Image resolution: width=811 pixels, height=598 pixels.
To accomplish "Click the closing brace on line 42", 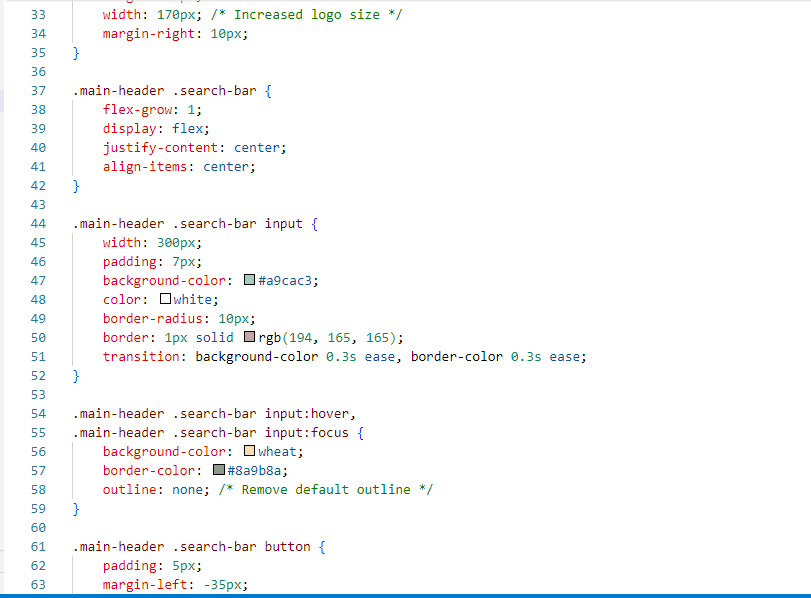I will pyautogui.click(x=76, y=186).
